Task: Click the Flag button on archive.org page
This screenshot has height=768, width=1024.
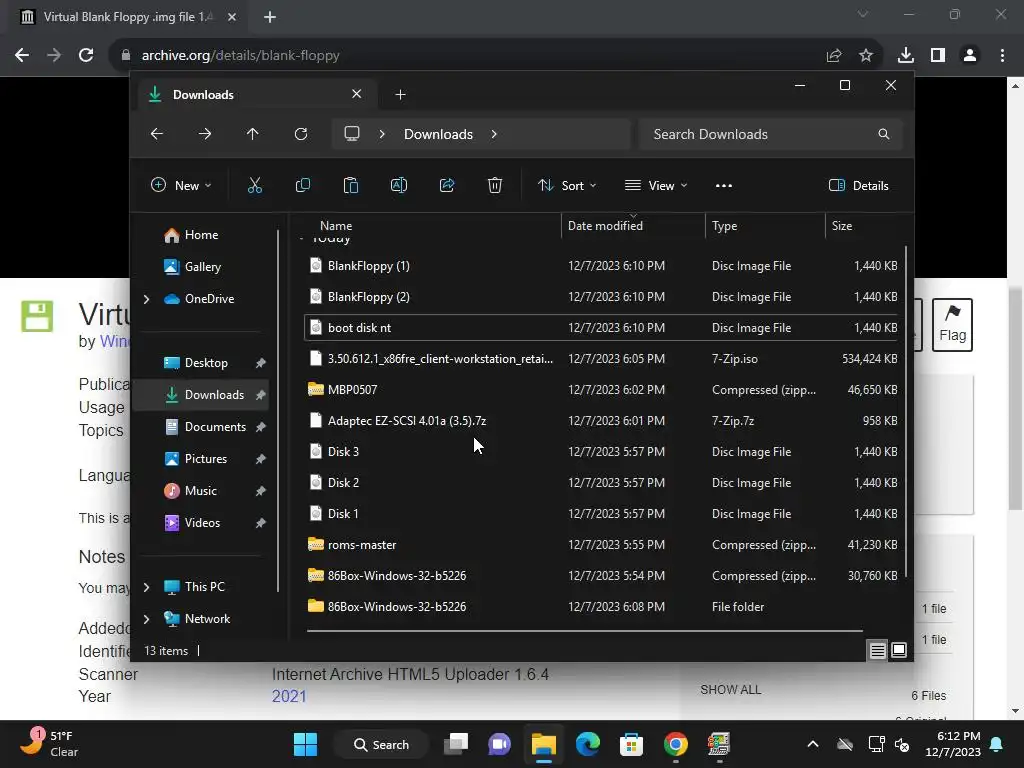Action: coord(952,325)
